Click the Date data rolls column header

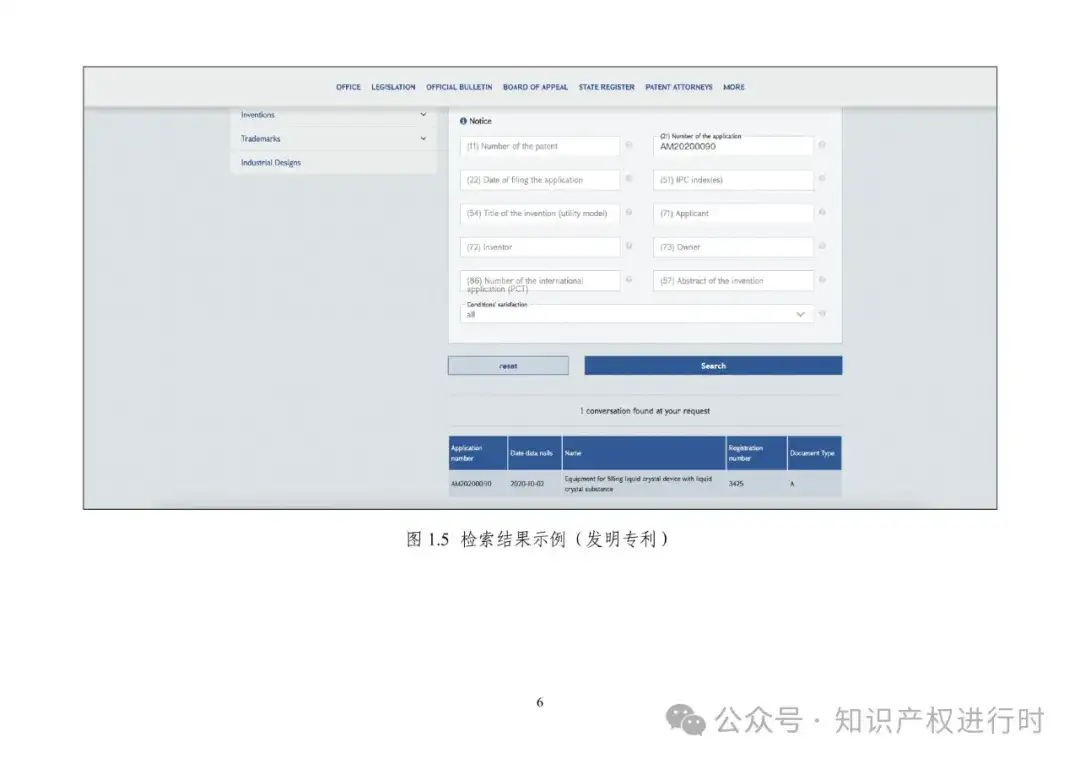[x=534, y=453]
